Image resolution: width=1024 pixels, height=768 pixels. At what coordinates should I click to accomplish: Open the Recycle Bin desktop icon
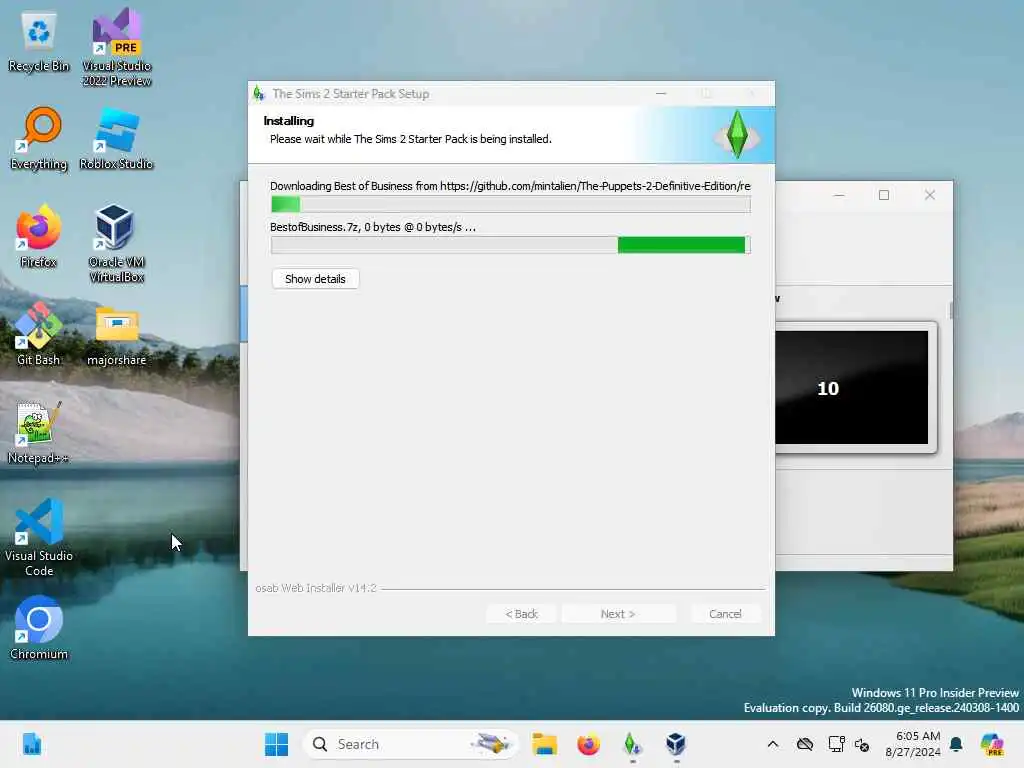coord(39,42)
